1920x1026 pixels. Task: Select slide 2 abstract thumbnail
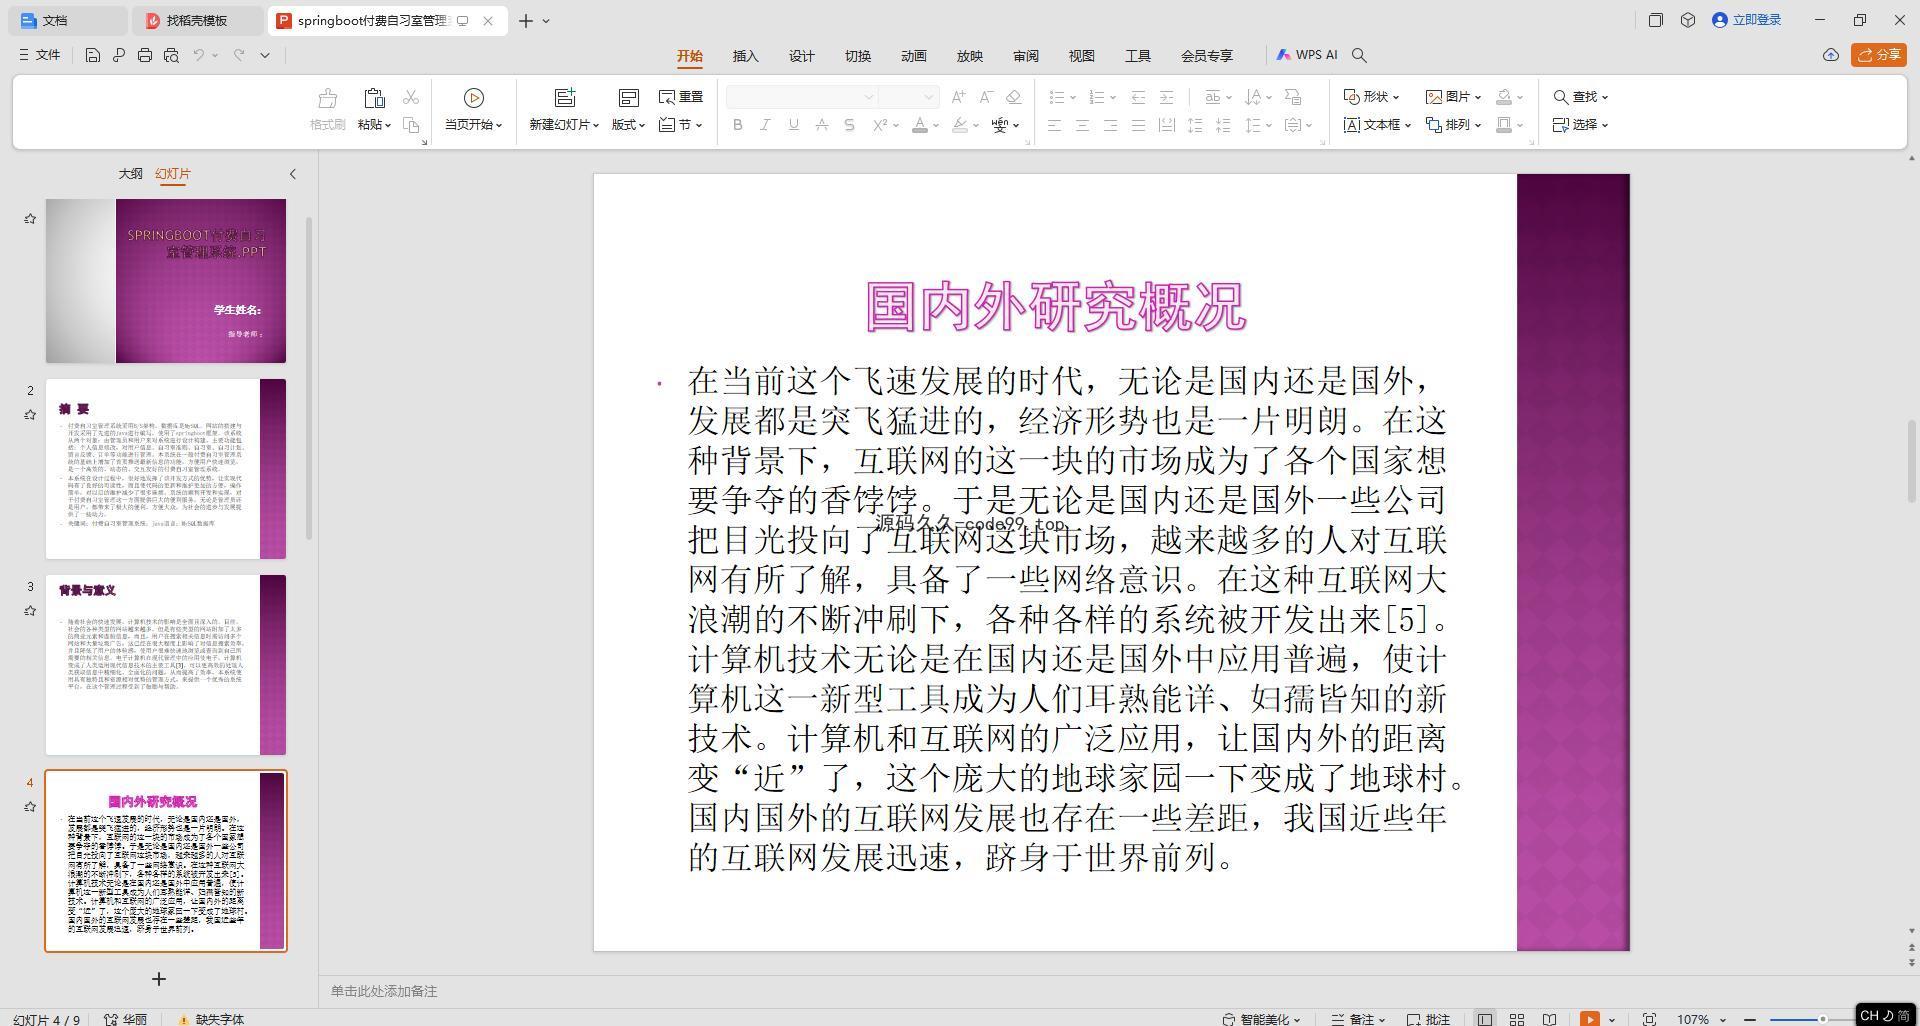point(166,469)
